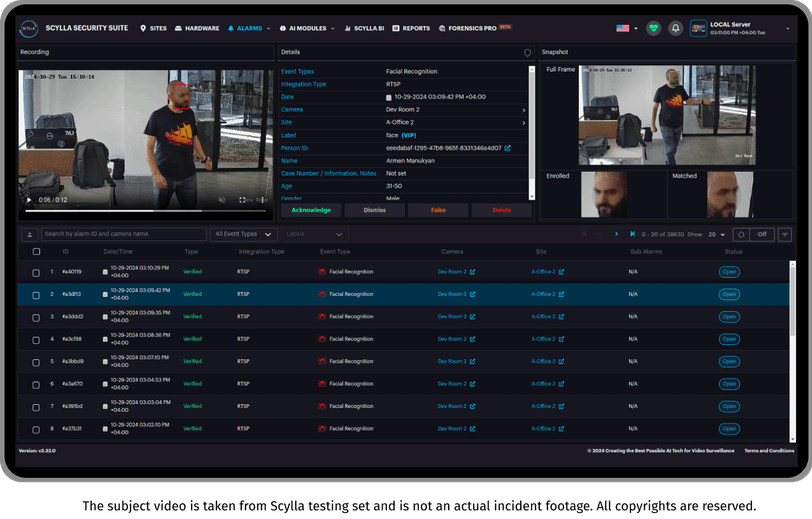Viewport: 812px width, 519px height.
Task: Mute the recording video audio
Action: [222, 200]
